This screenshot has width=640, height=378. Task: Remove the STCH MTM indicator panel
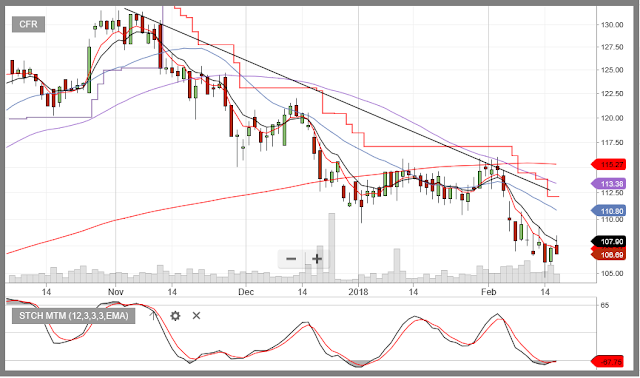click(196, 316)
